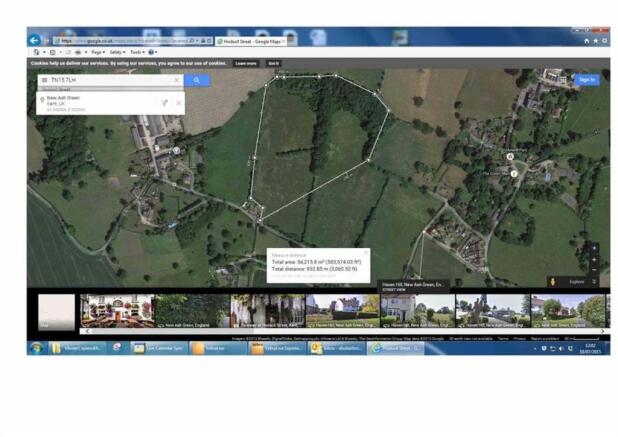The height and width of the screenshot is (437, 618).
Task: Click the blue search magnifier button
Action: 197,80
